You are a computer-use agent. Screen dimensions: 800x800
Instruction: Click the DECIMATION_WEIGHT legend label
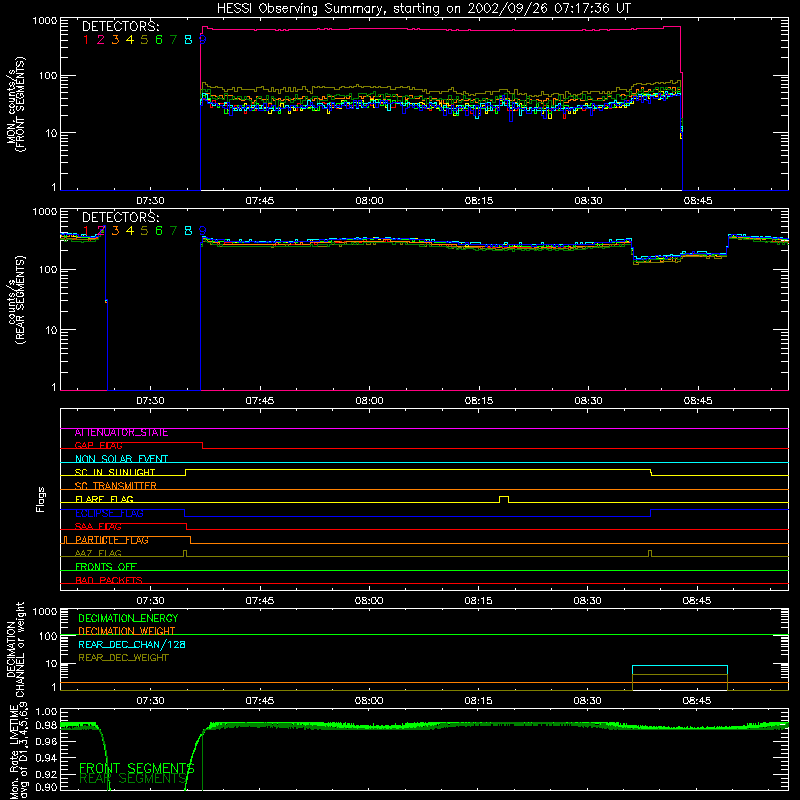[127, 631]
